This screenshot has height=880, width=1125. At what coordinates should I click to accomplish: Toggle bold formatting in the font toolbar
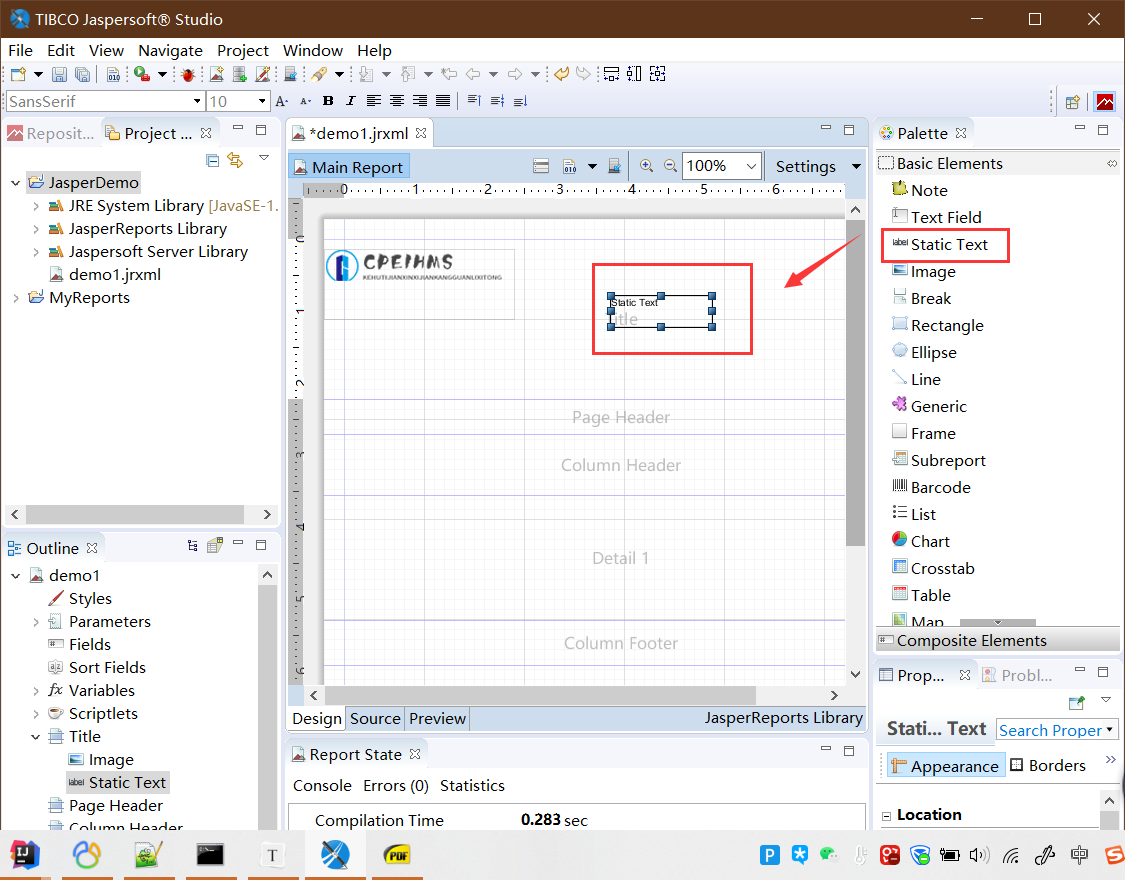[328, 101]
